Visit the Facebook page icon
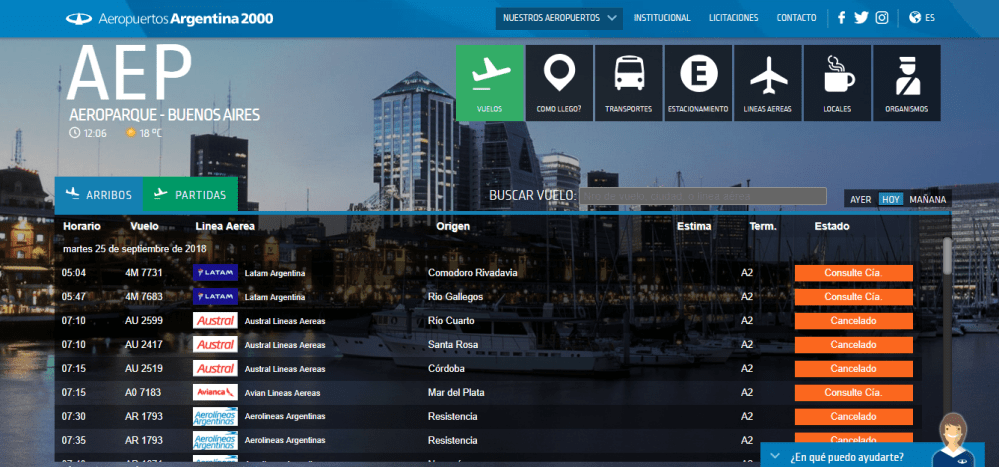Viewport: 999px width, 467px height. point(841,18)
